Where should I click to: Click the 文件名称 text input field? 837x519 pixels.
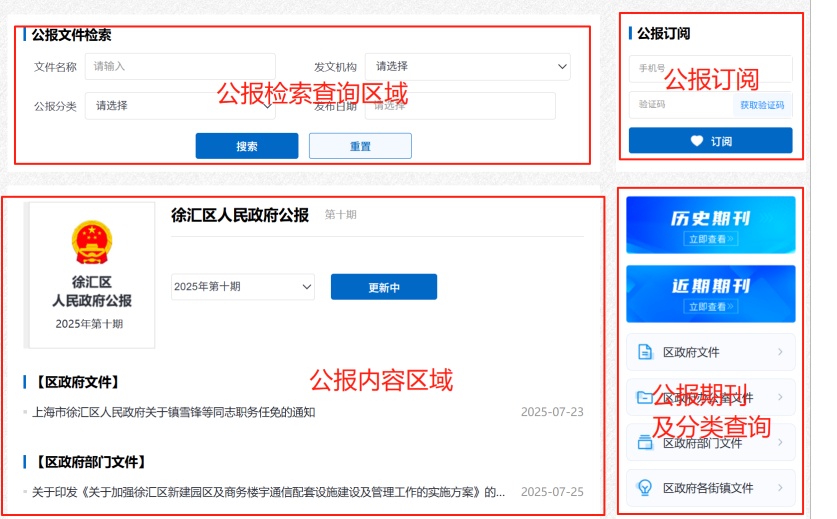[x=180, y=67]
